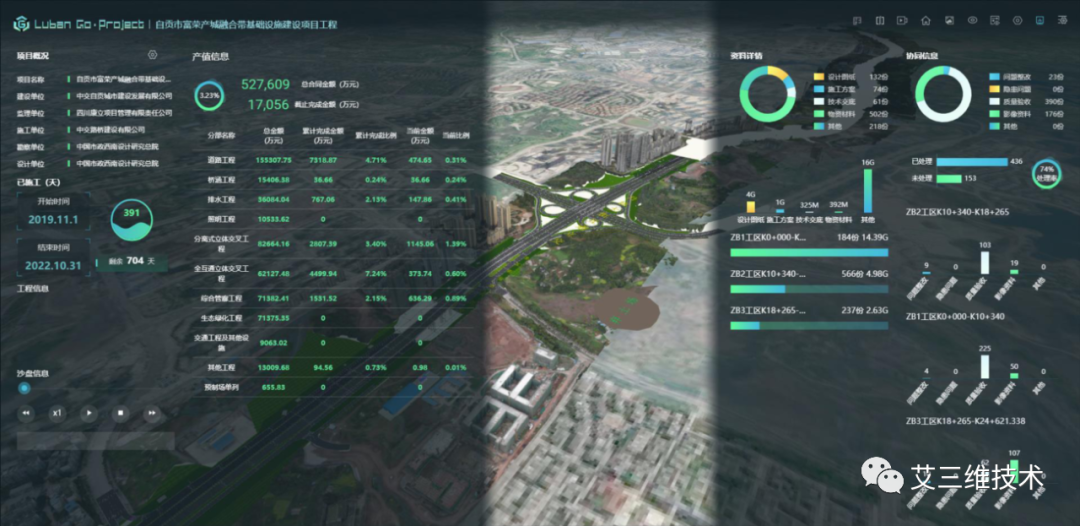
Task: Click the home icon in top toolbar
Action: 926,20
